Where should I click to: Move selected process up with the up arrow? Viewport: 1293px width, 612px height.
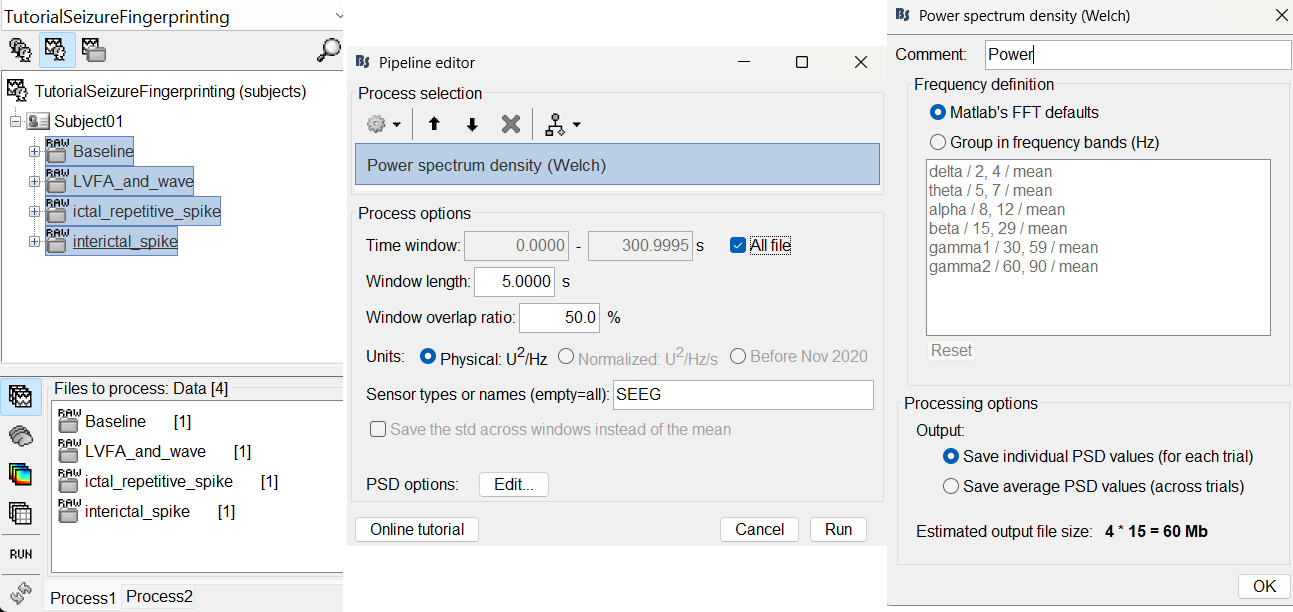434,125
